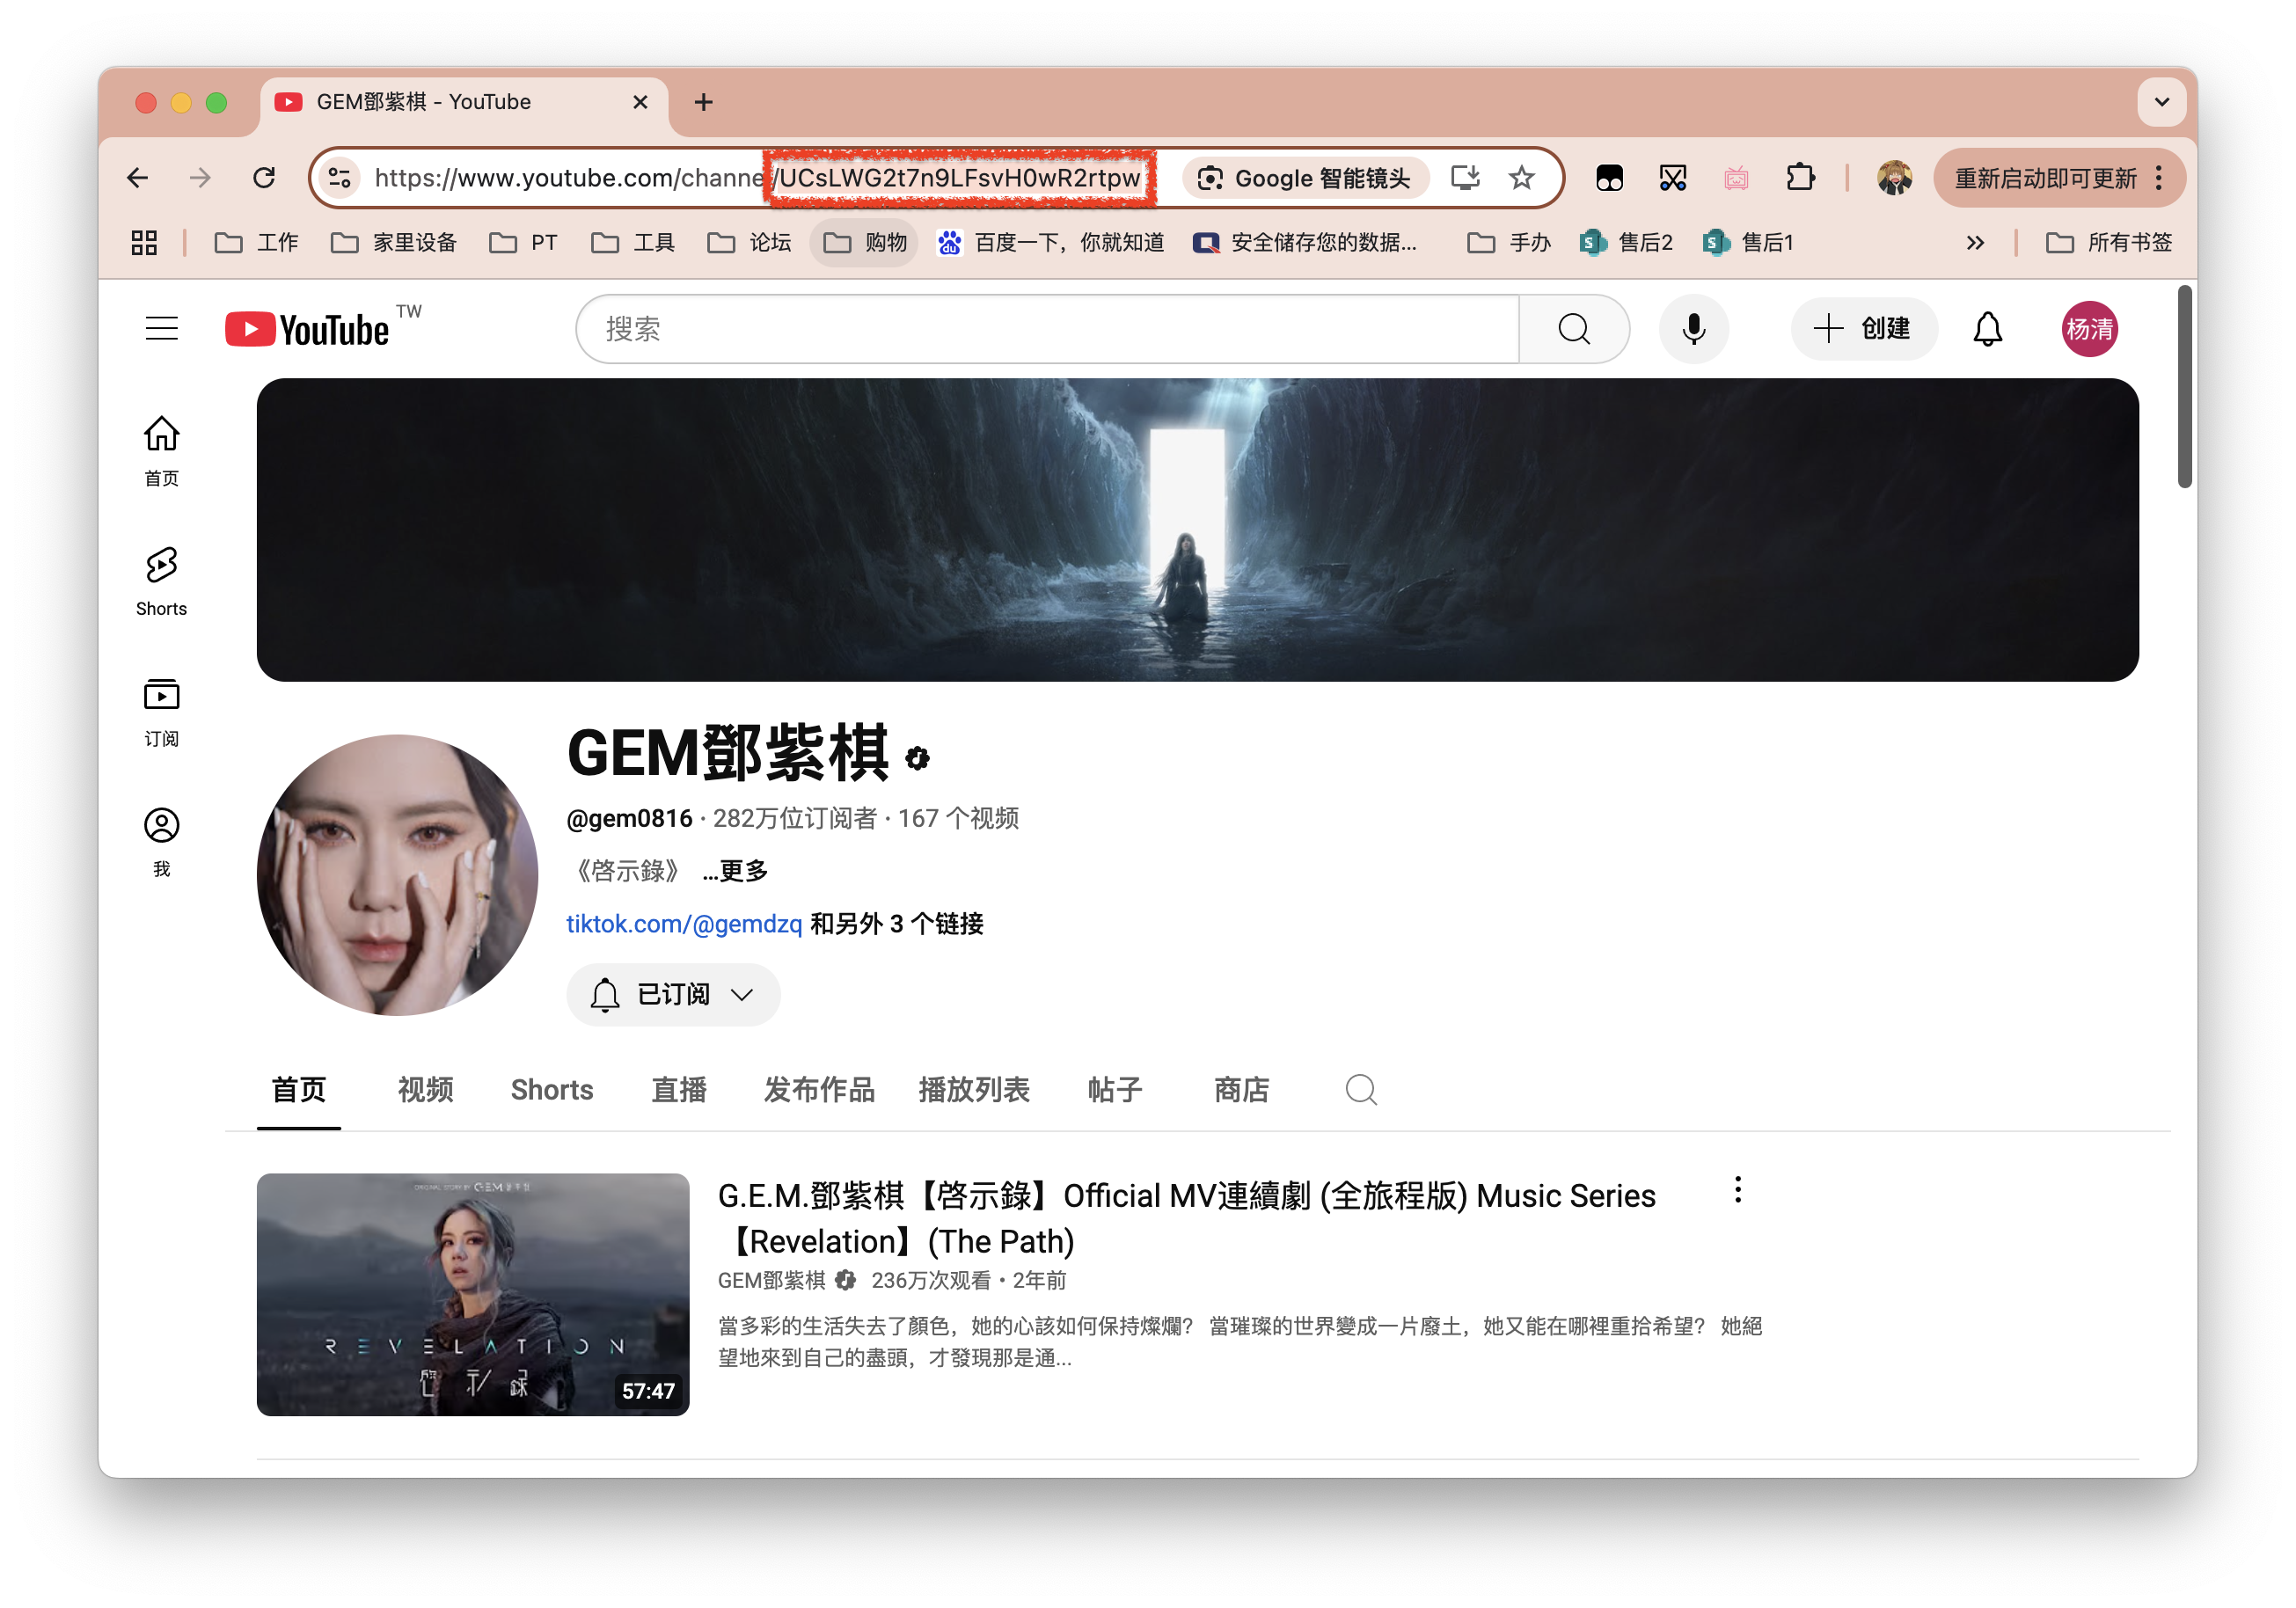Viewport: 2296px width, 1608px height.
Task: Open the featured video three-dot menu
Action: [1738, 1189]
